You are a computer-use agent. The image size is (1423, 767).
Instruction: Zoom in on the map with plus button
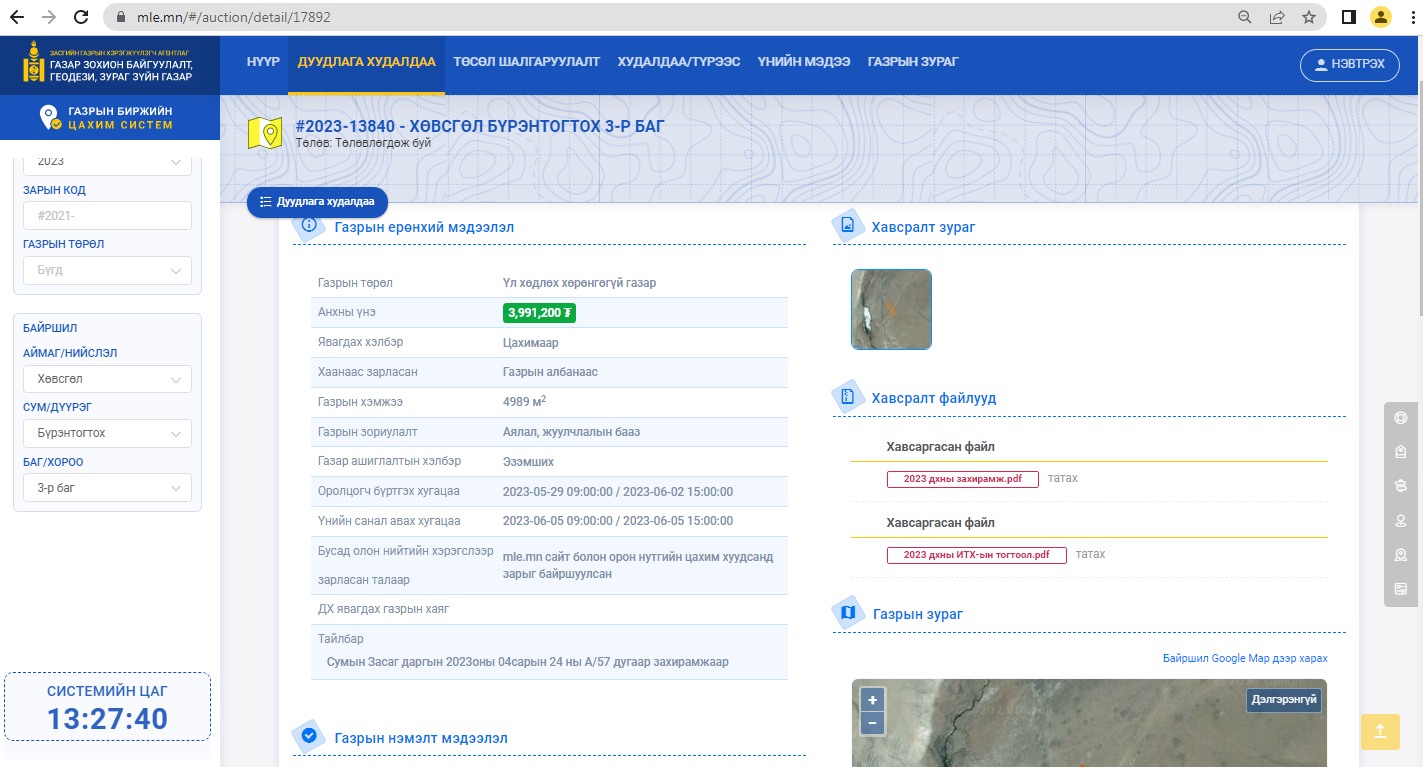click(x=872, y=701)
